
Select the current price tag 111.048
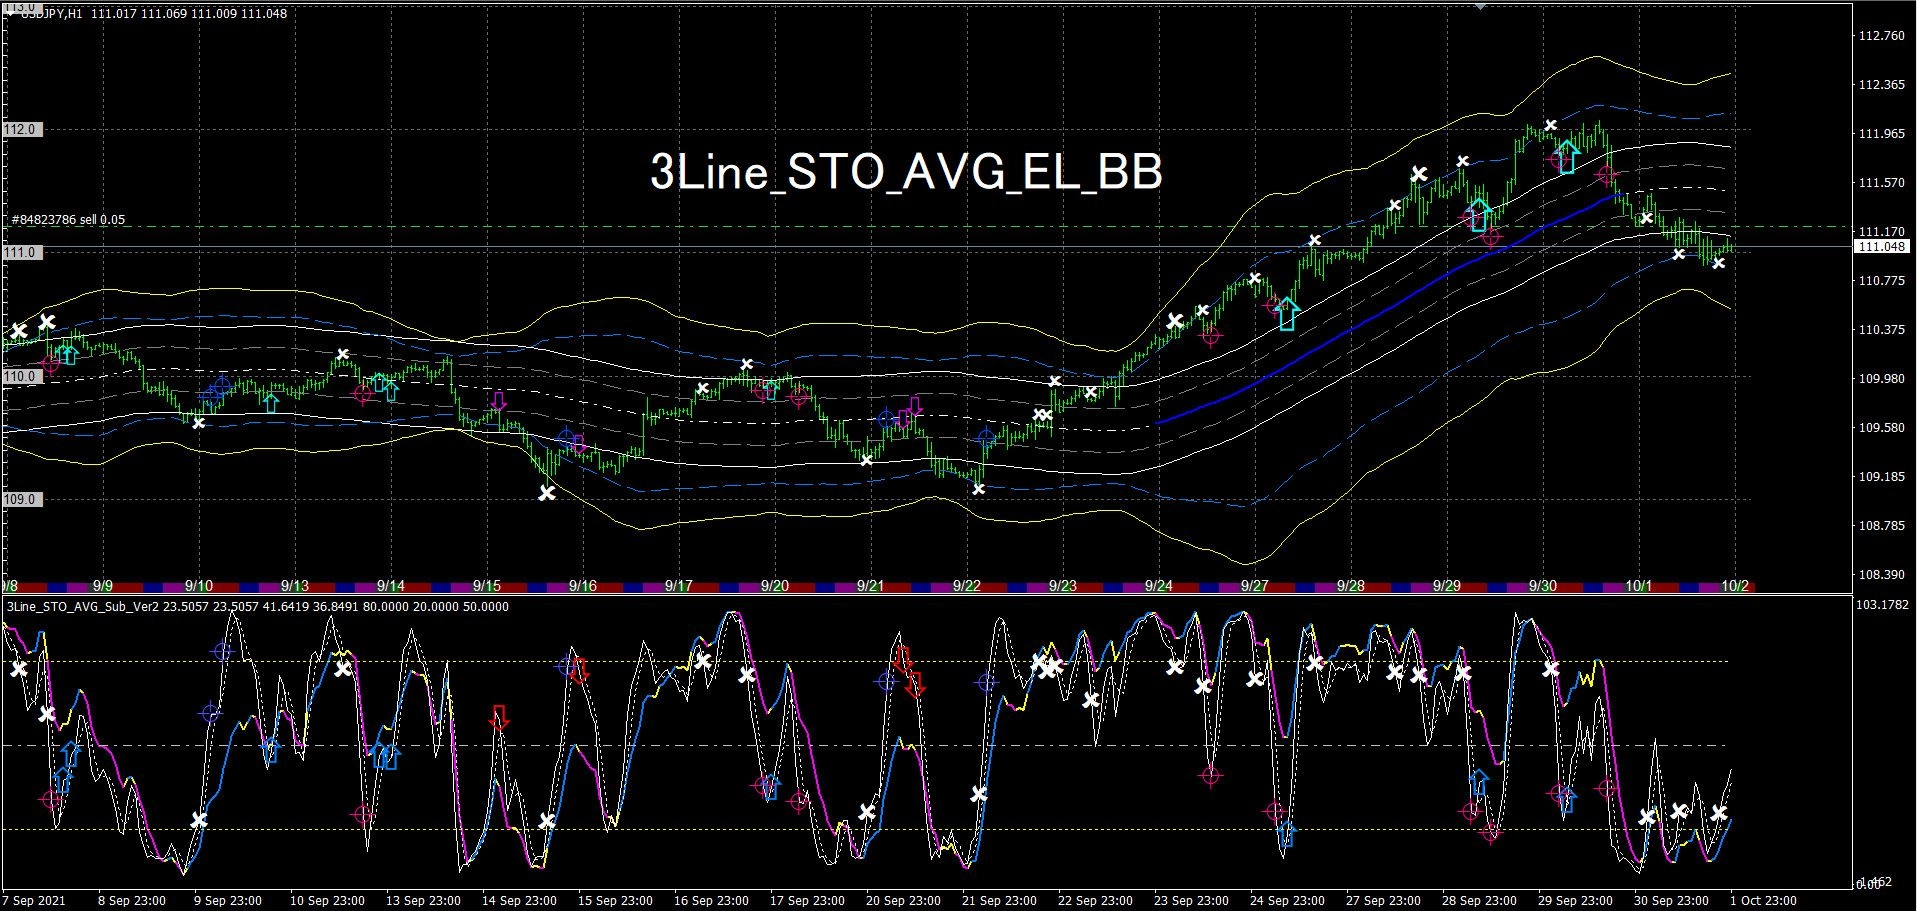click(1881, 246)
